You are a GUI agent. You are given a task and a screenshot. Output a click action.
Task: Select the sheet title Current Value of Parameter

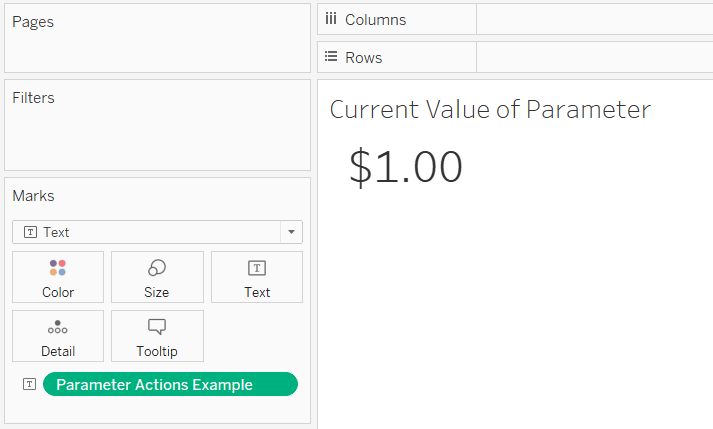click(490, 110)
